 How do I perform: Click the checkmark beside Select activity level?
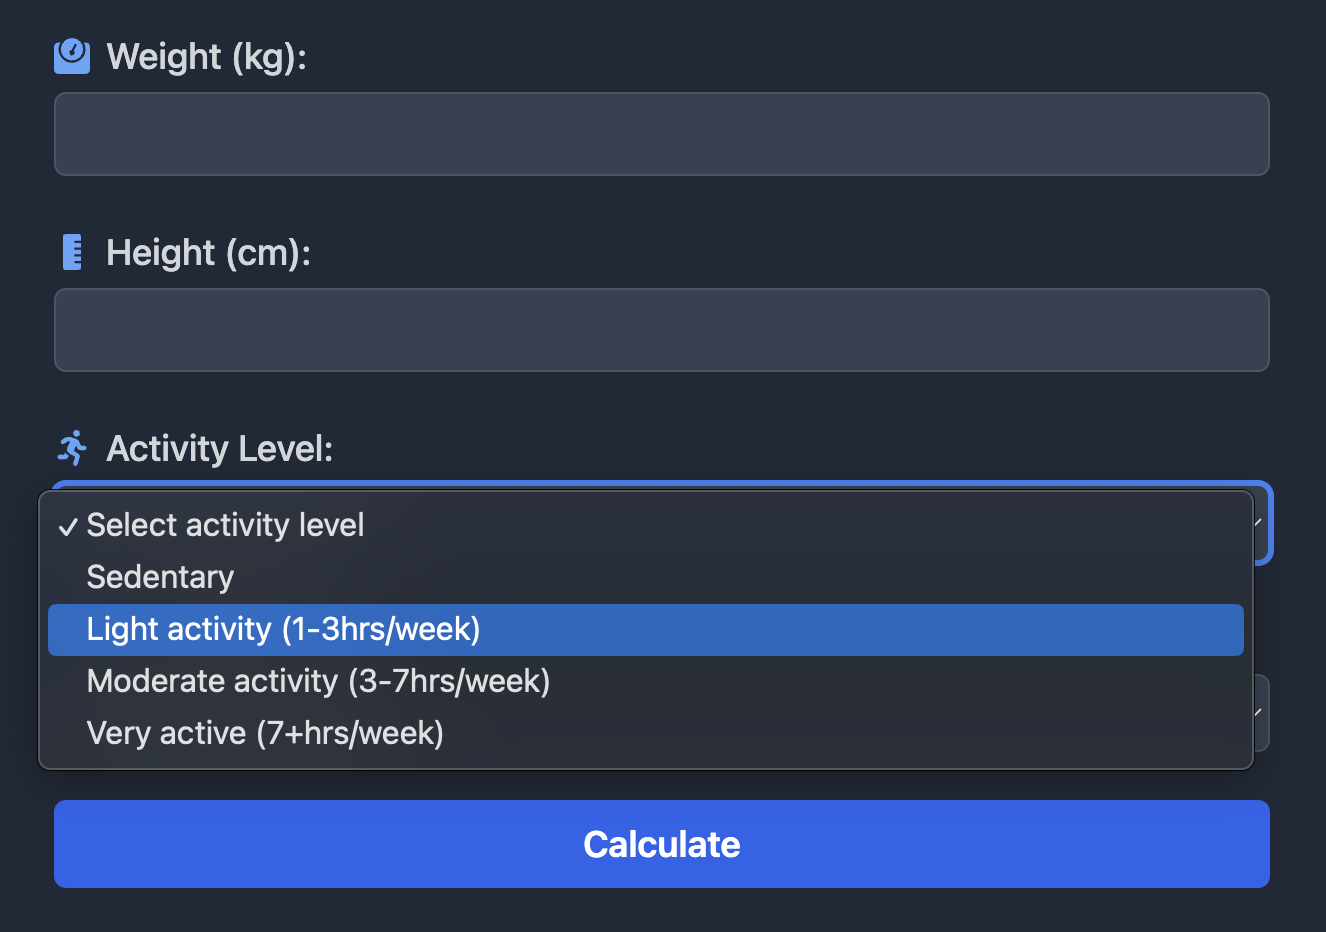[67, 527]
